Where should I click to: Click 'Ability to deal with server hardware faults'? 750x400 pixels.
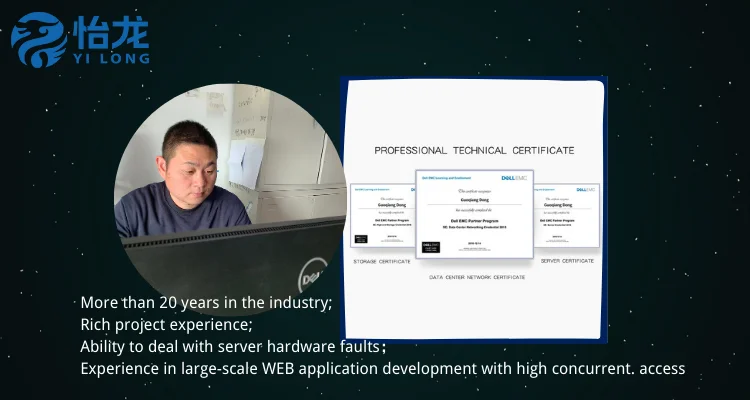point(232,346)
